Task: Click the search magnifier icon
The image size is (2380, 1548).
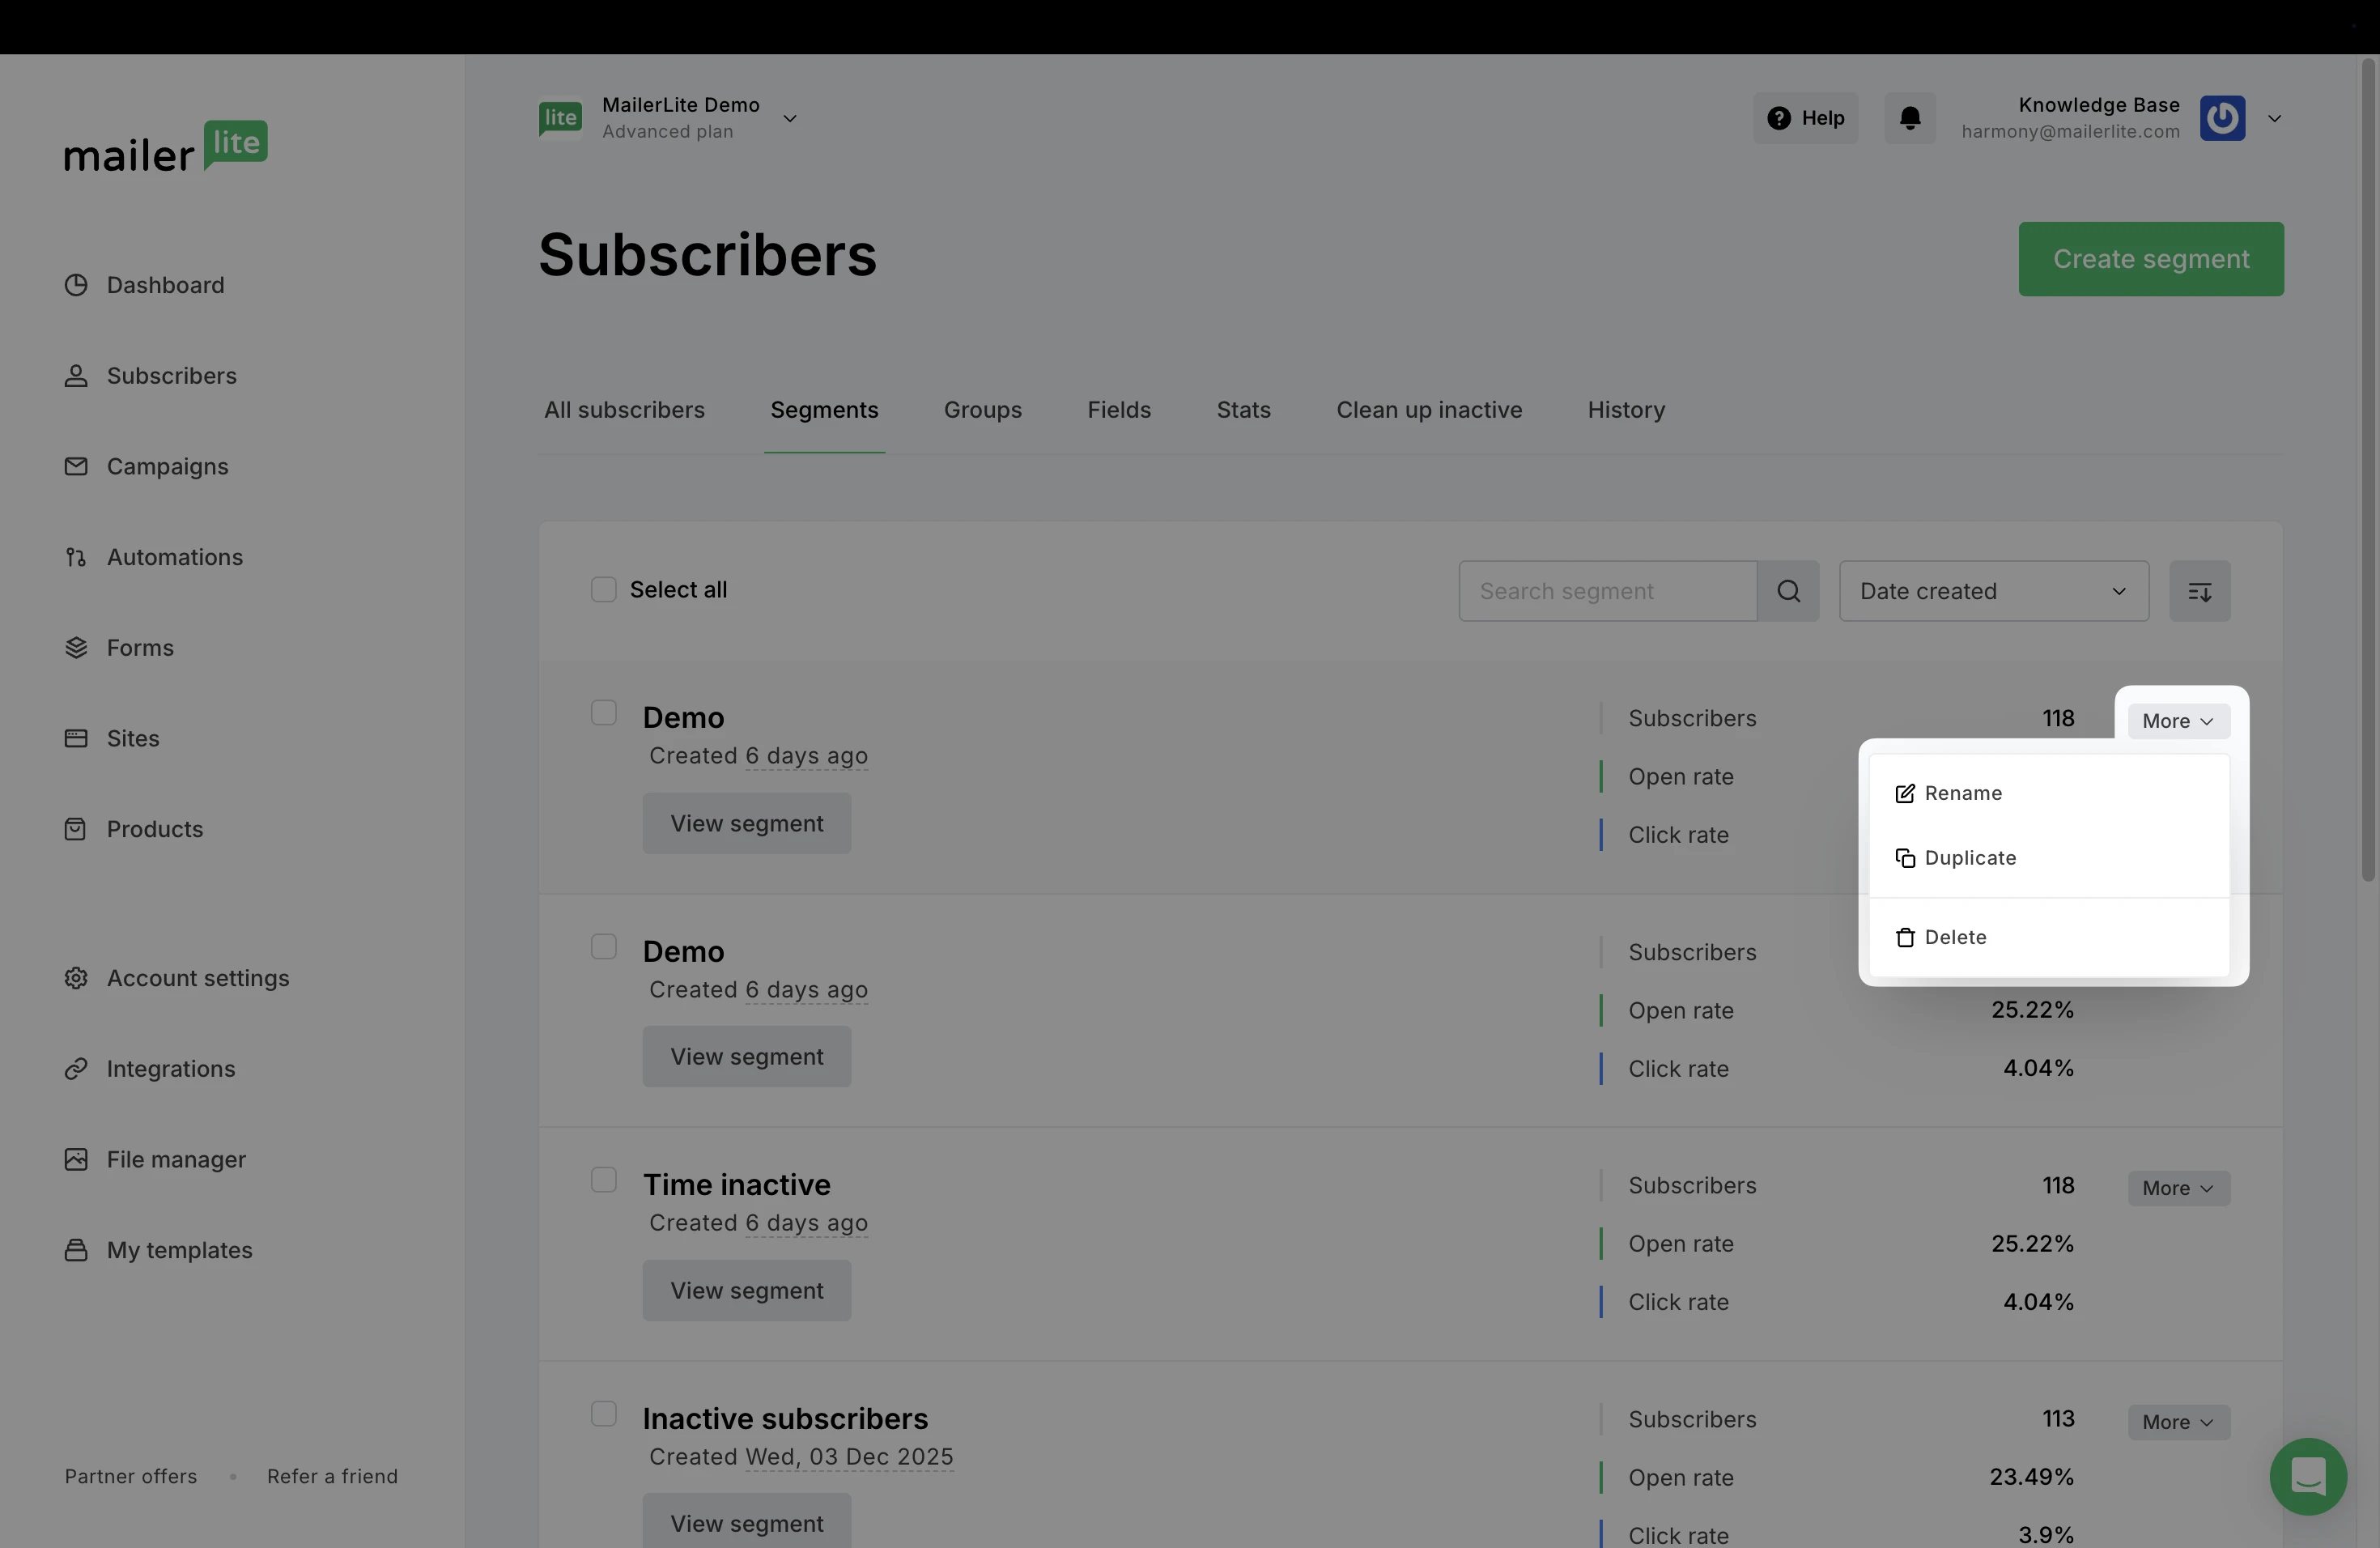Action: [x=1788, y=591]
